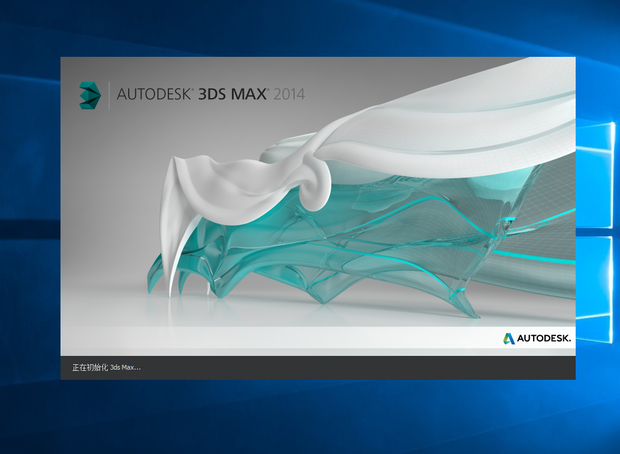Click the AUTODESK wordmark beside the triangle logo

pos(543,339)
